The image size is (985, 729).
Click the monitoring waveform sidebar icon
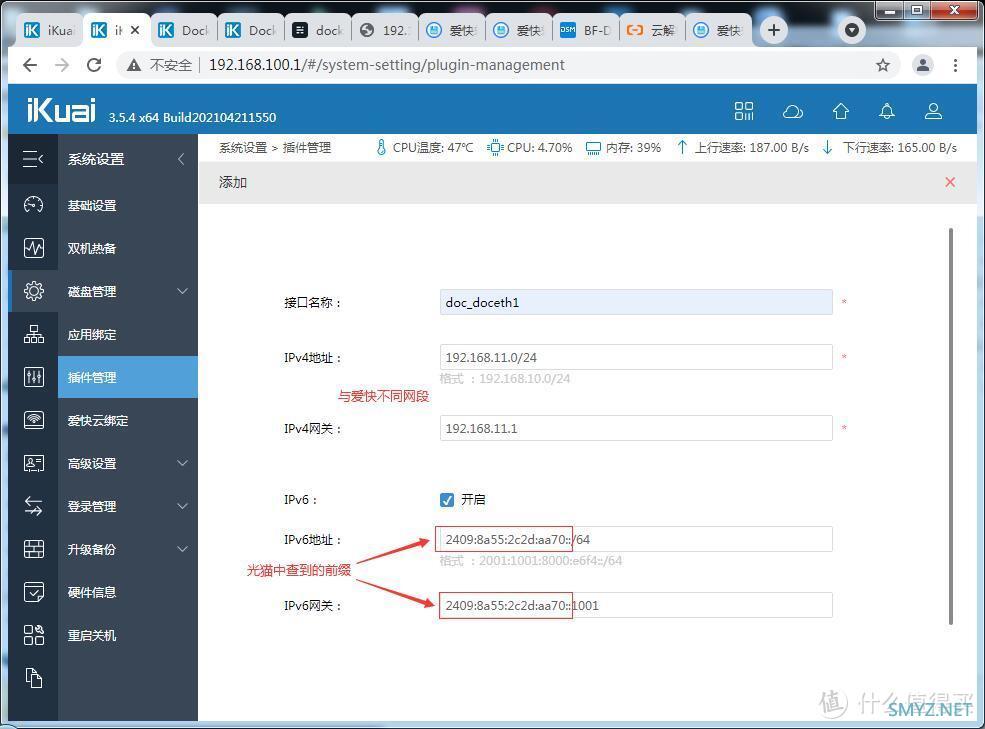coord(33,248)
